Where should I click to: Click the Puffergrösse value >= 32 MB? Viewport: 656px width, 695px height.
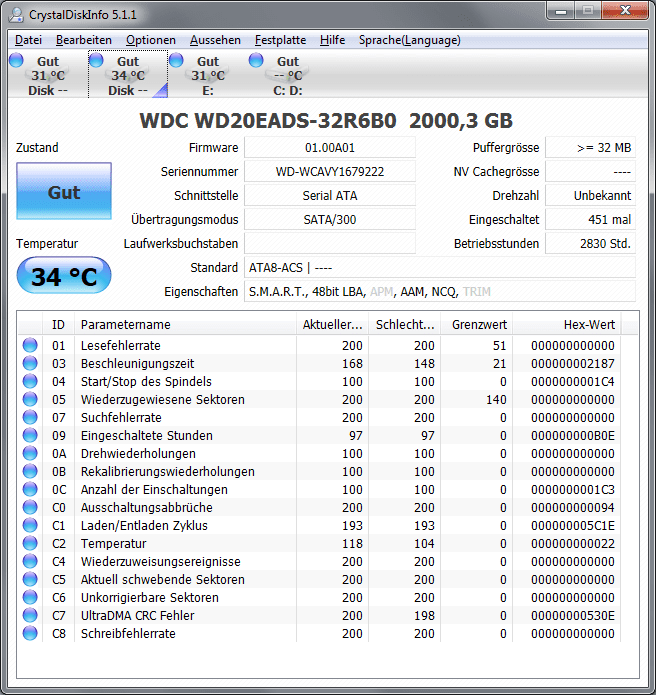(x=590, y=148)
